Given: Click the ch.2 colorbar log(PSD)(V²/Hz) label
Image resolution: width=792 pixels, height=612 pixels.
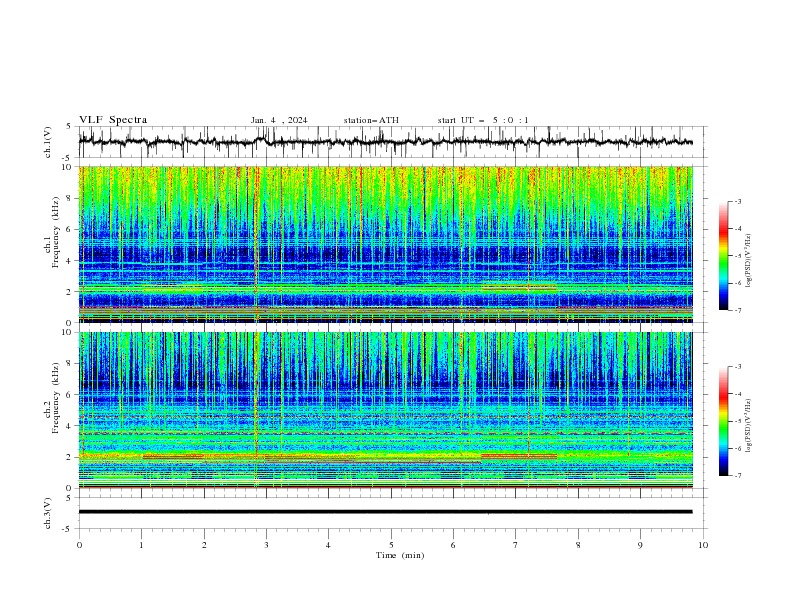Looking at the screenshot, I should click(748, 426).
